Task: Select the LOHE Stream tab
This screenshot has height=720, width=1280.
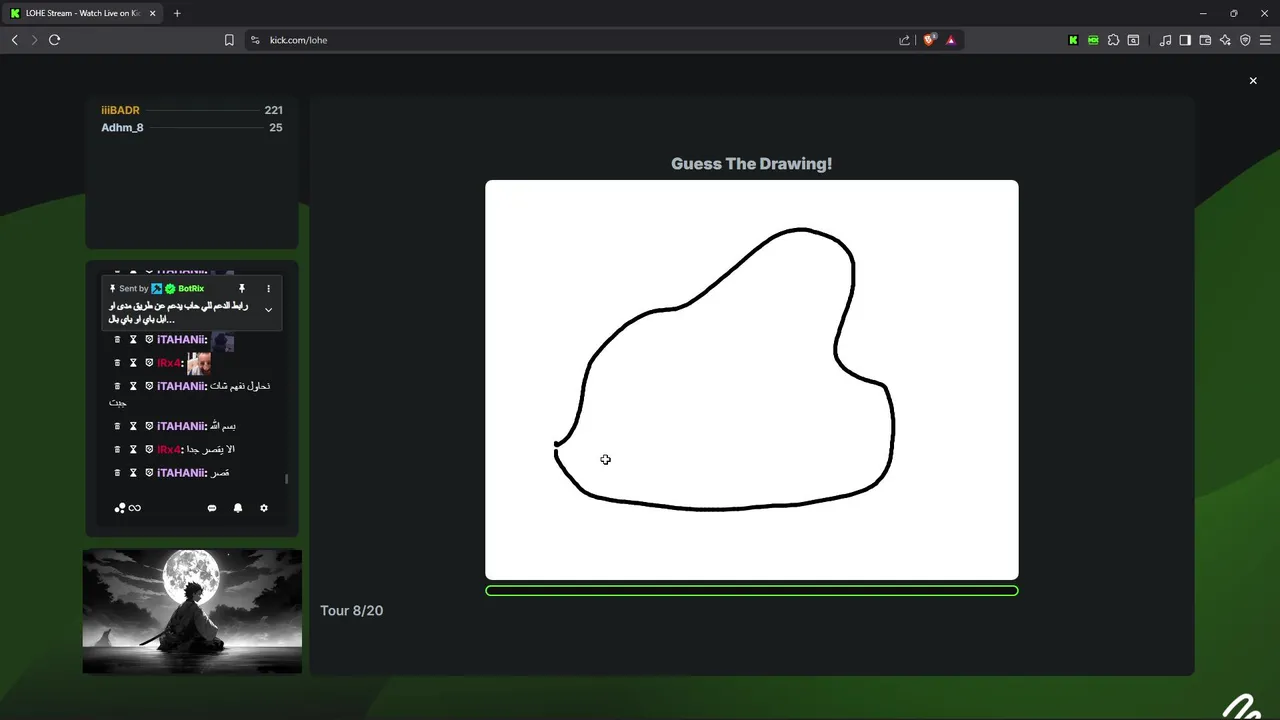Action: (x=83, y=13)
